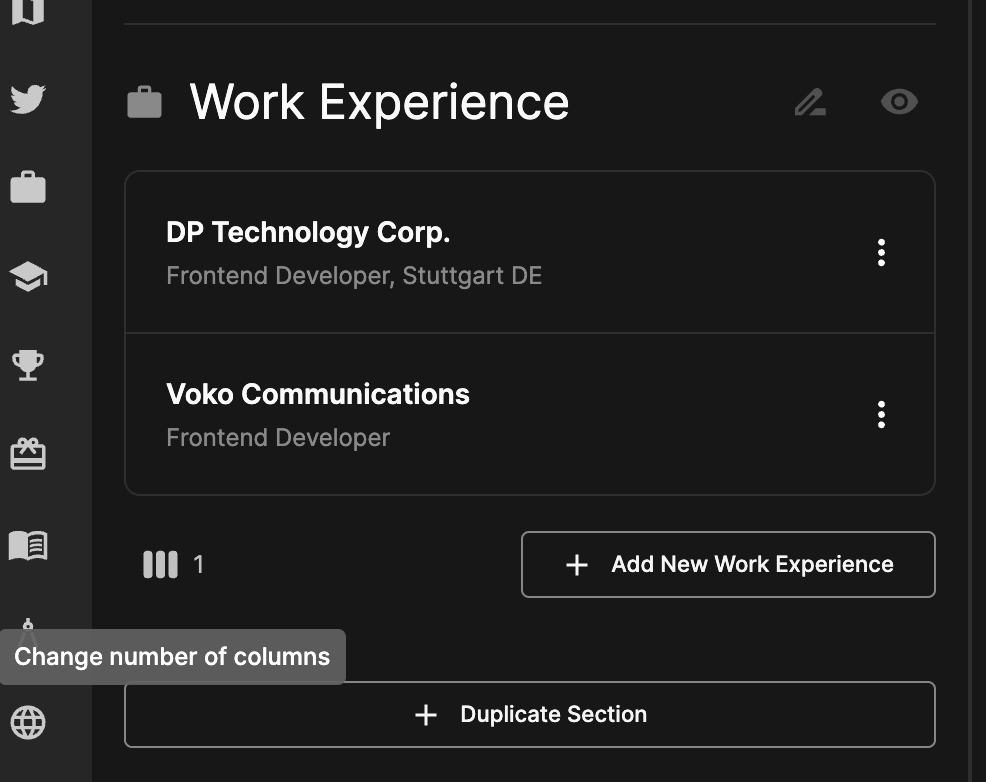The height and width of the screenshot is (782, 986).
Task: Click Duplicate Section
Action: tap(529, 714)
